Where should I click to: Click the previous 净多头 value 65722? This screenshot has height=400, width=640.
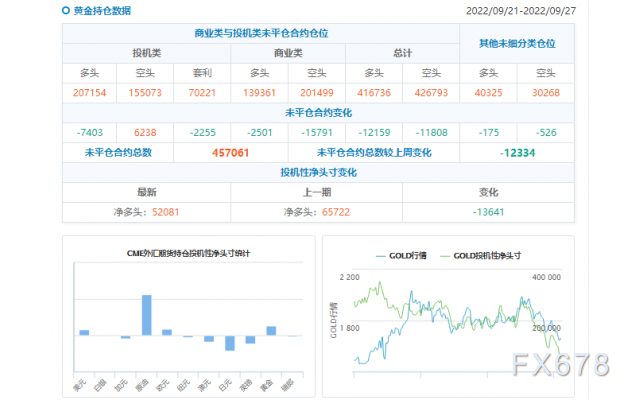coord(336,212)
